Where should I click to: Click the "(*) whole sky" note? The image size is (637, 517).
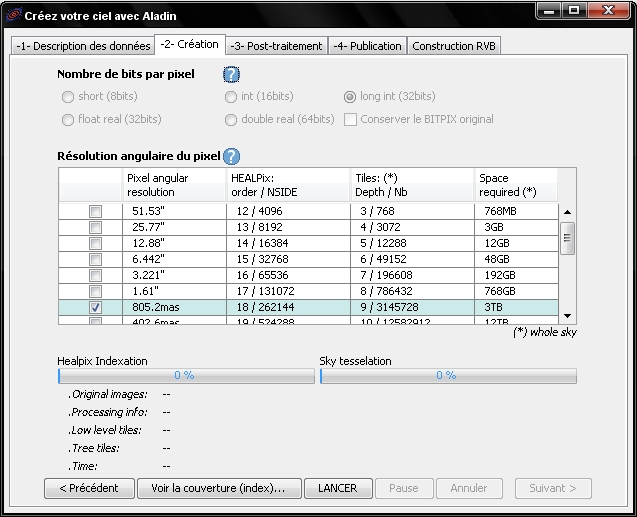(545, 332)
